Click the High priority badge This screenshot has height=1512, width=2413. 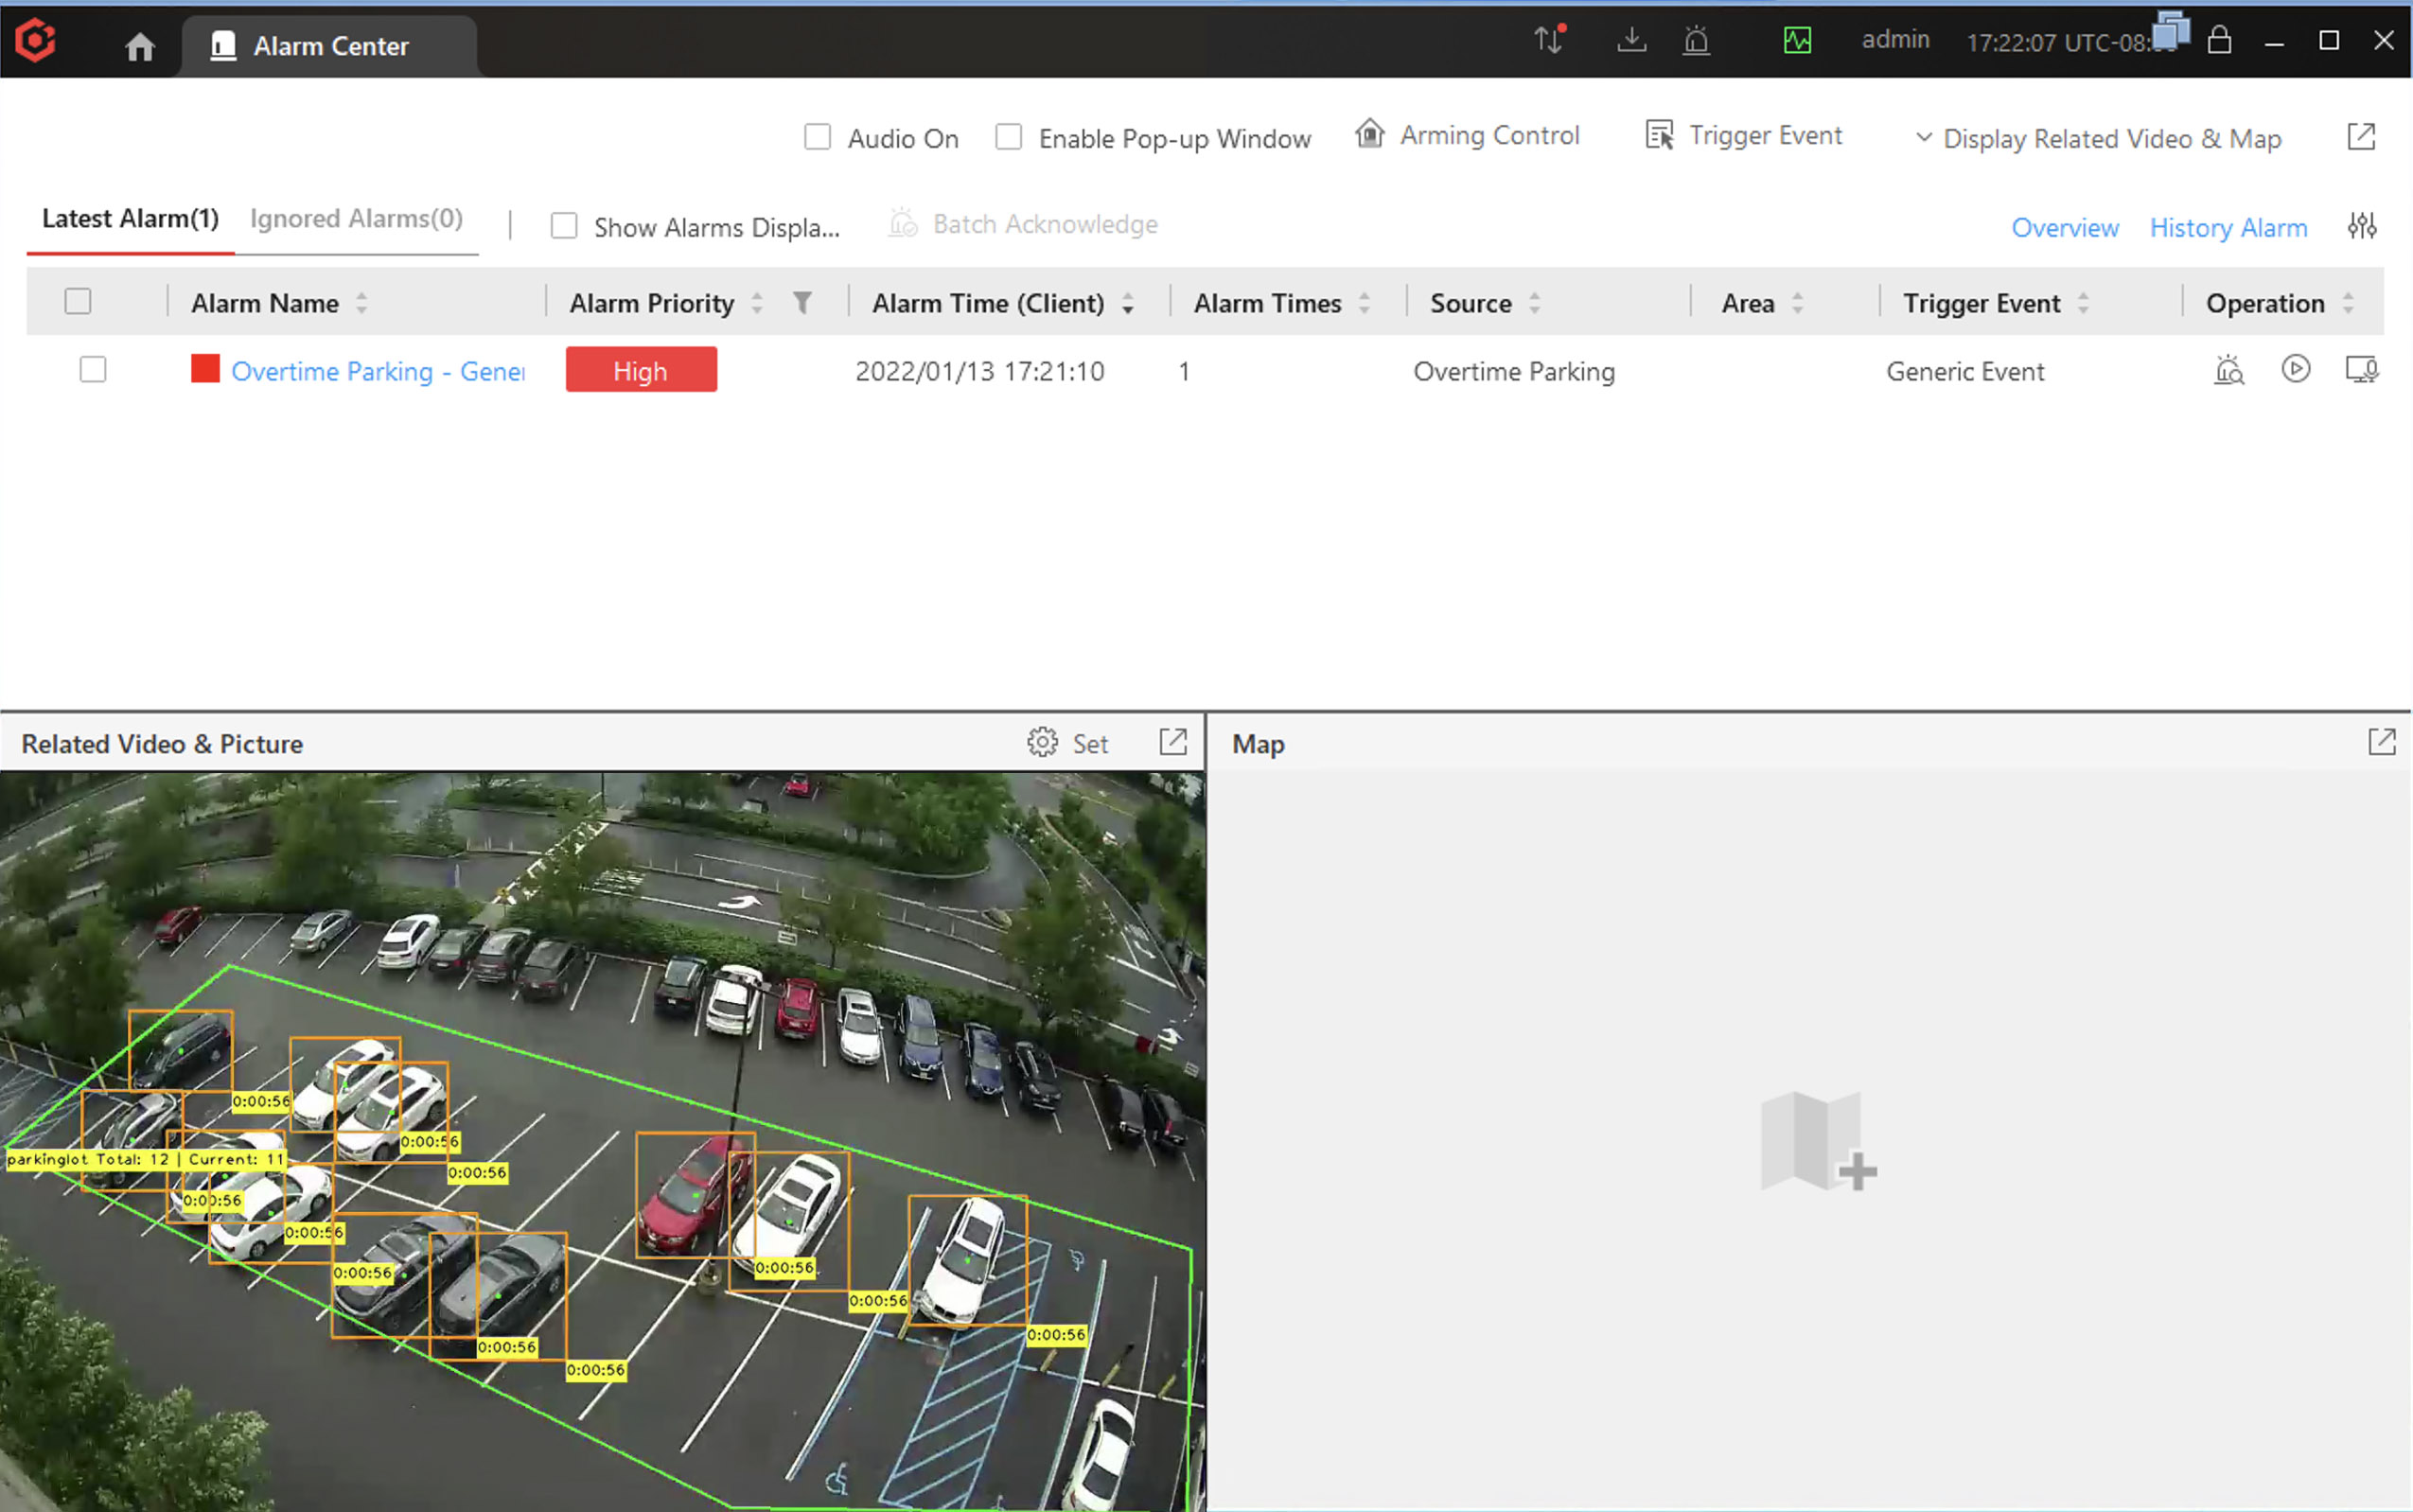pos(641,370)
